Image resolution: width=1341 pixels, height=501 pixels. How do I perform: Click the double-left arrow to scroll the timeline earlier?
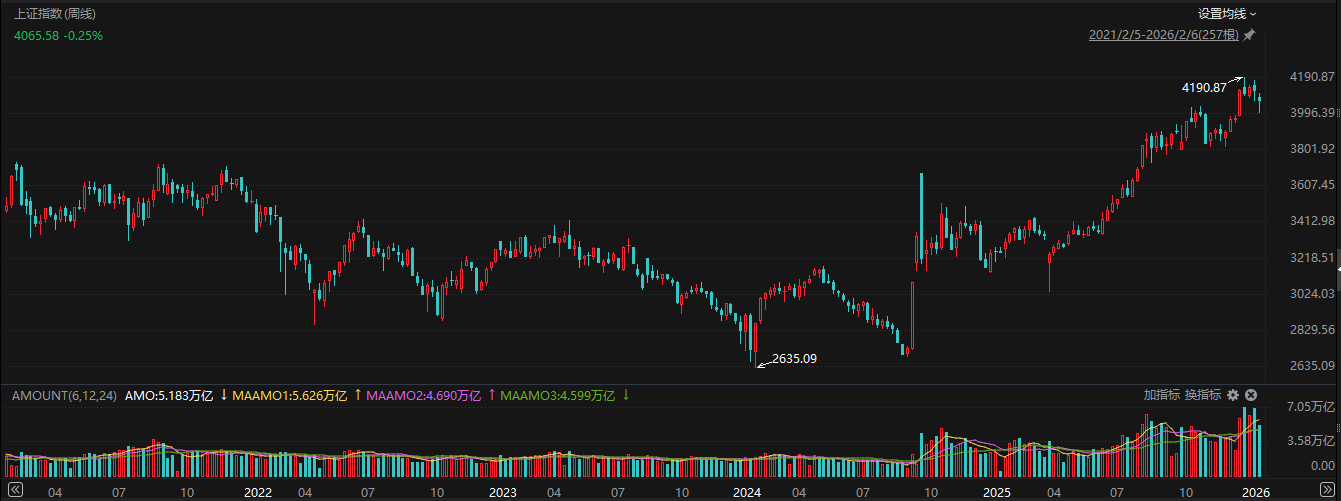point(14,489)
